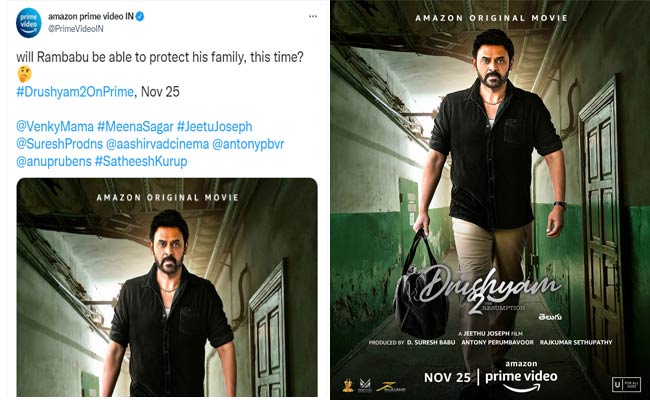
Task: Click the Rajkumar production logo on poster
Action: (390, 387)
